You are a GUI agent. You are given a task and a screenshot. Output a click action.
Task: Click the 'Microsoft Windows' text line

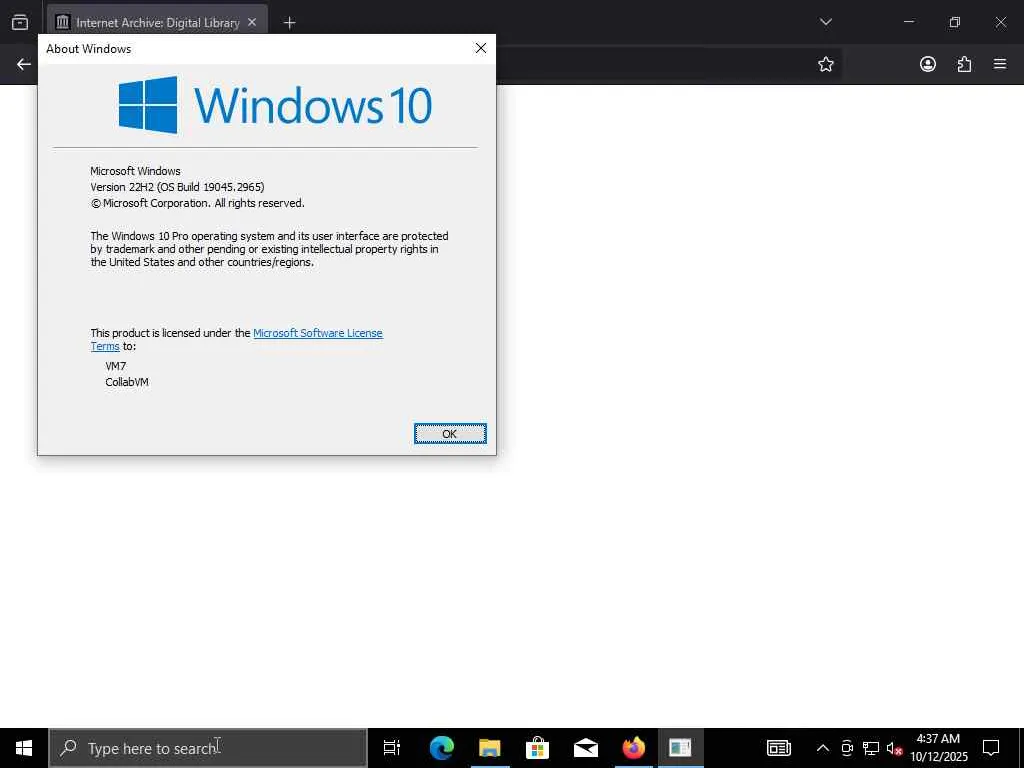pyautogui.click(x=135, y=171)
